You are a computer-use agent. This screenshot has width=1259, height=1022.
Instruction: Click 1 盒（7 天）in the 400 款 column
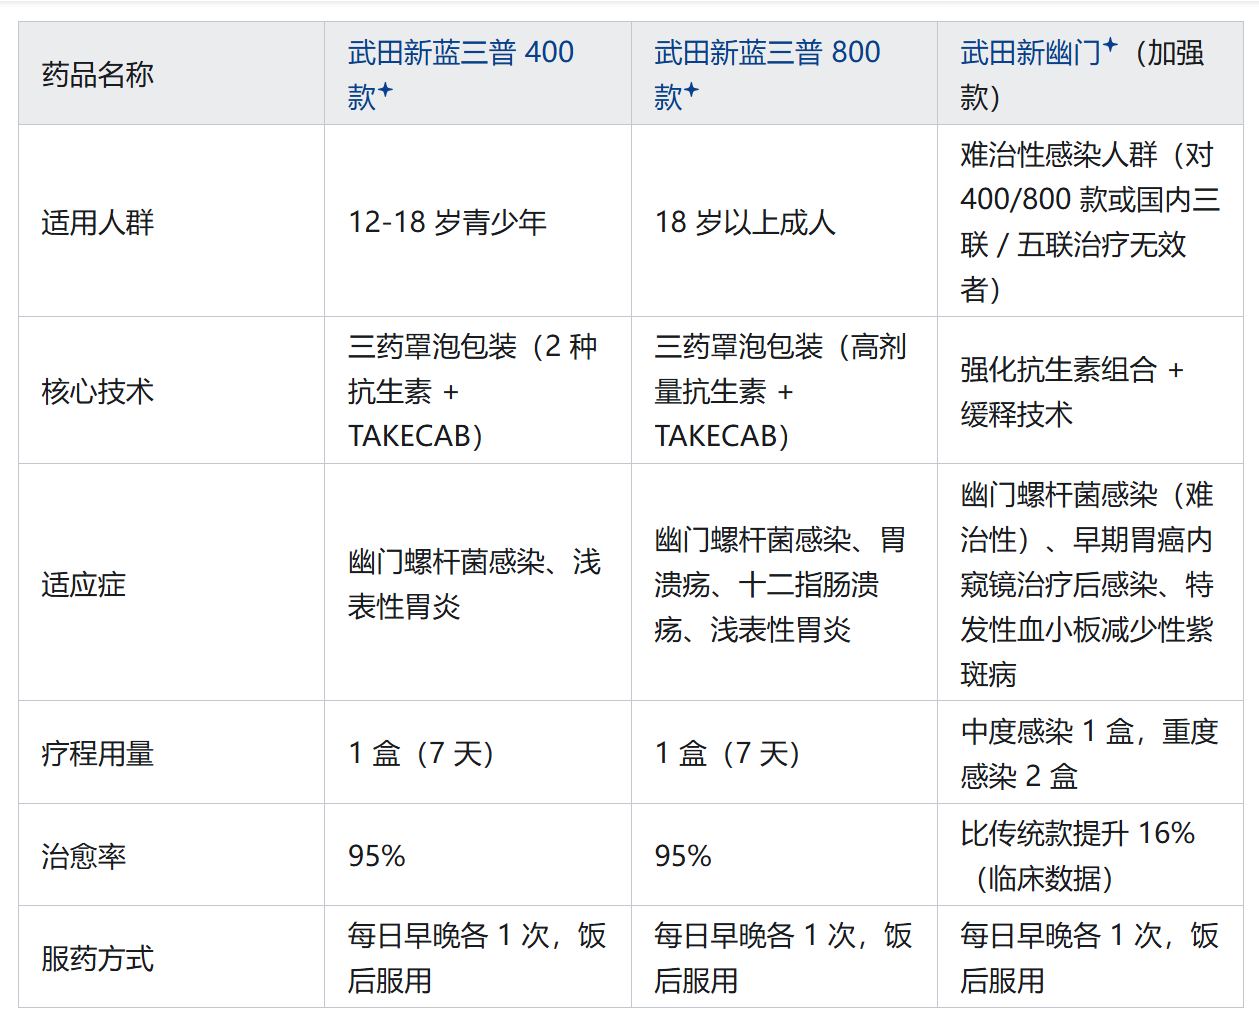[421, 753]
